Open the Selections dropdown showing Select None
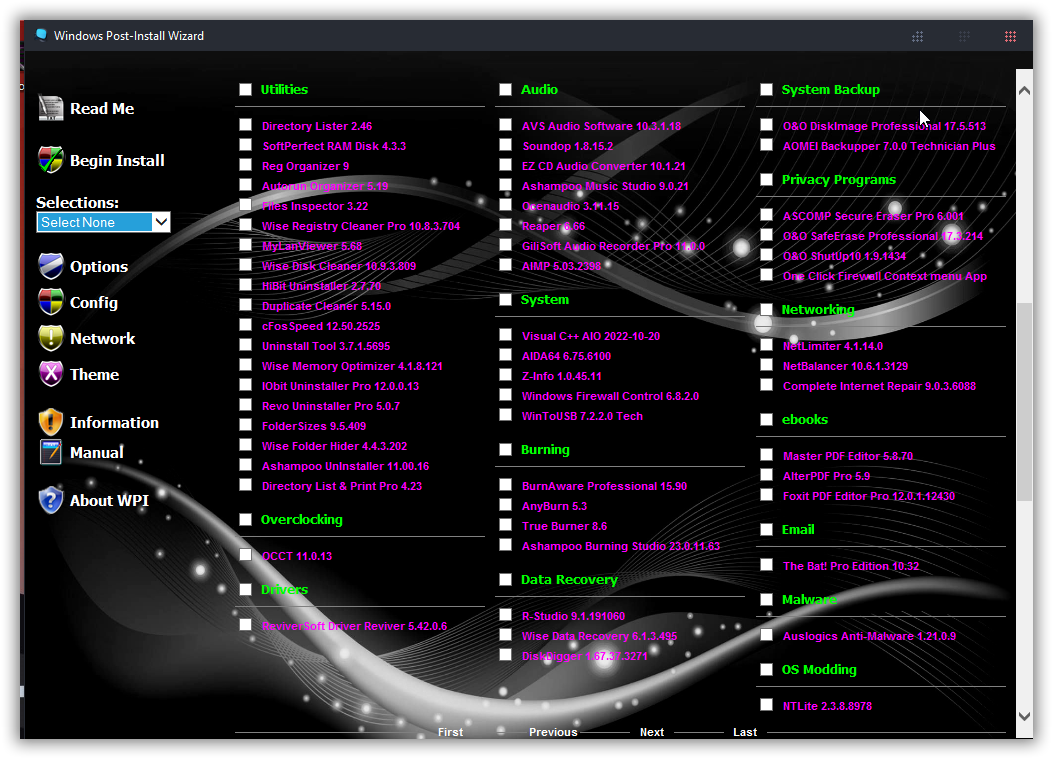 (103, 222)
